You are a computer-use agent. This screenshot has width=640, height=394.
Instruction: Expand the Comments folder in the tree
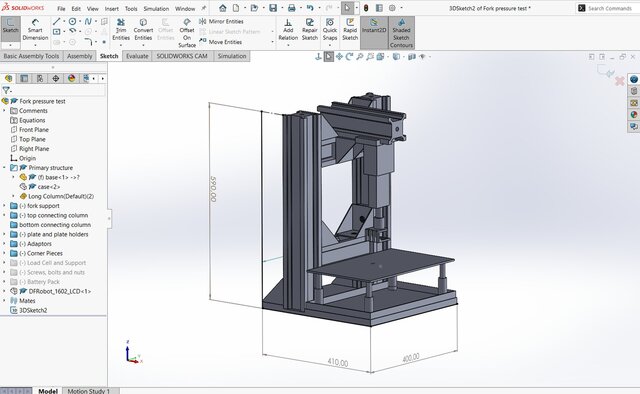click(x=4, y=111)
